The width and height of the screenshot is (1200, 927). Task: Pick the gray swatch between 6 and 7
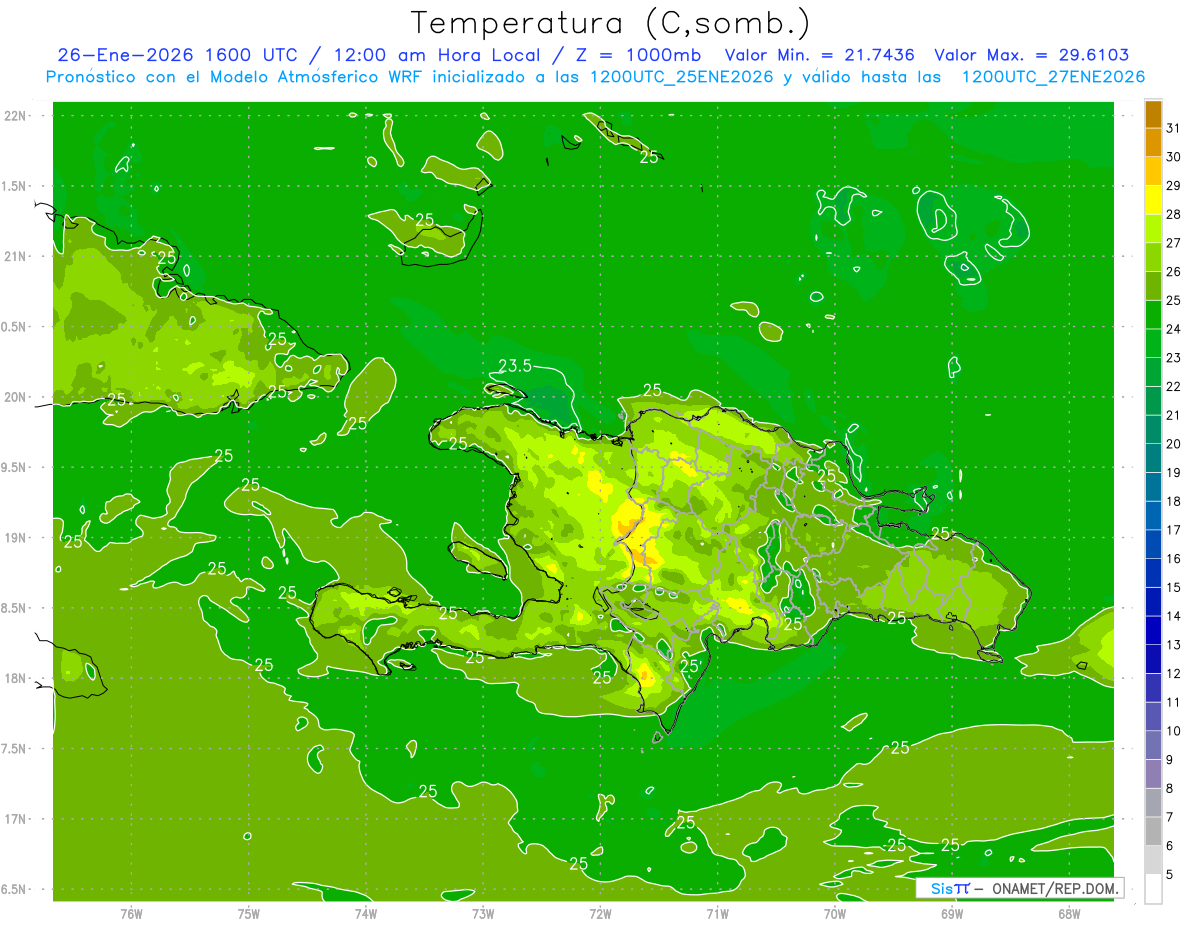[x=1153, y=831]
